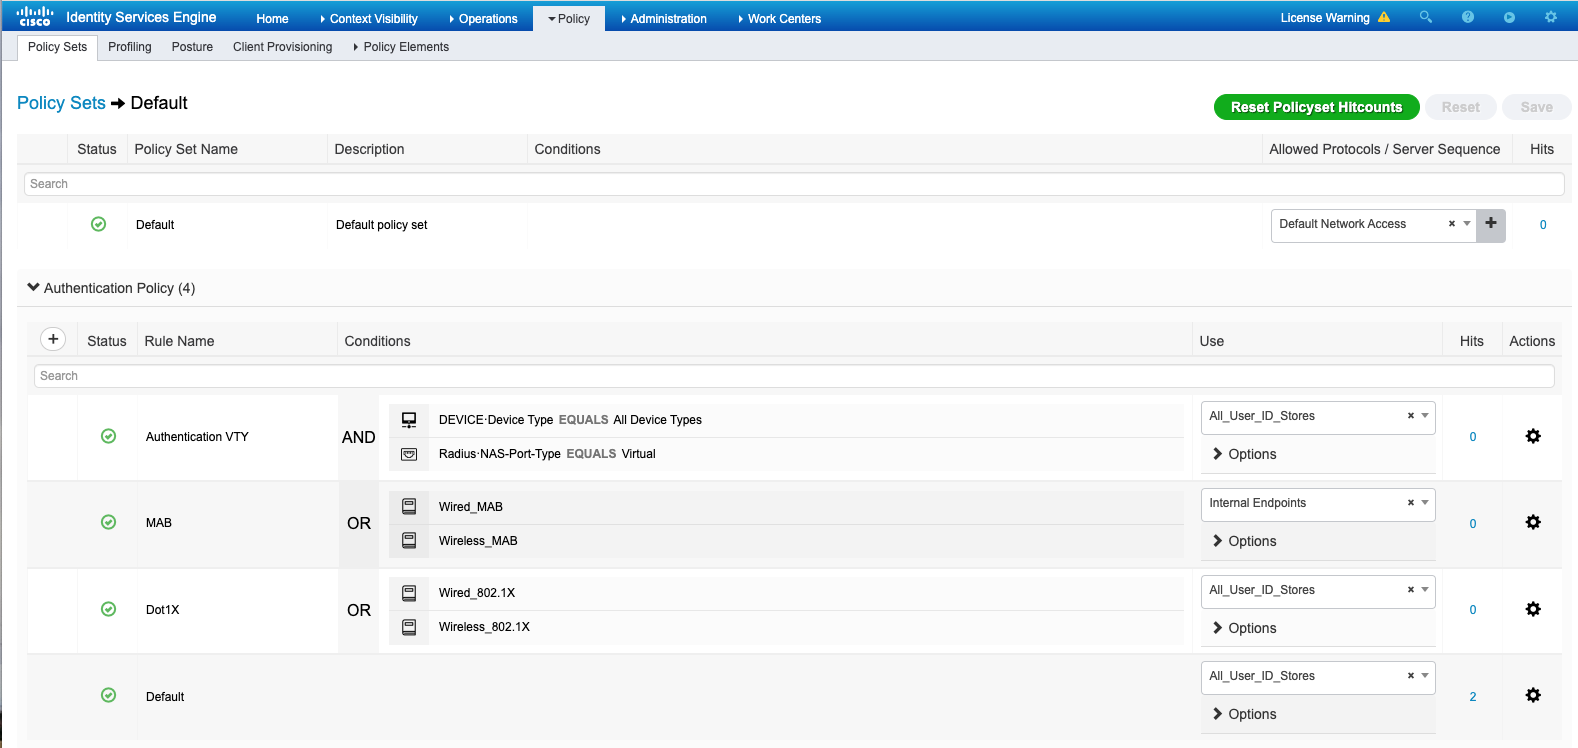Click the AND operator in Authentication VTY
Screen dimensions: 1578x748
[359, 437]
